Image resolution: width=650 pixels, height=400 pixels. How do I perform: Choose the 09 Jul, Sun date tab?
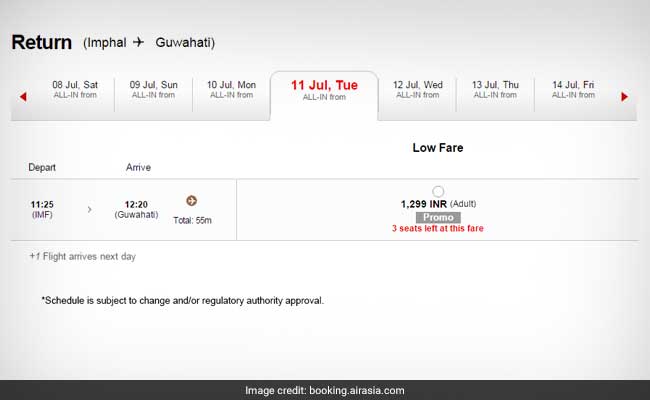coord(154,90)
